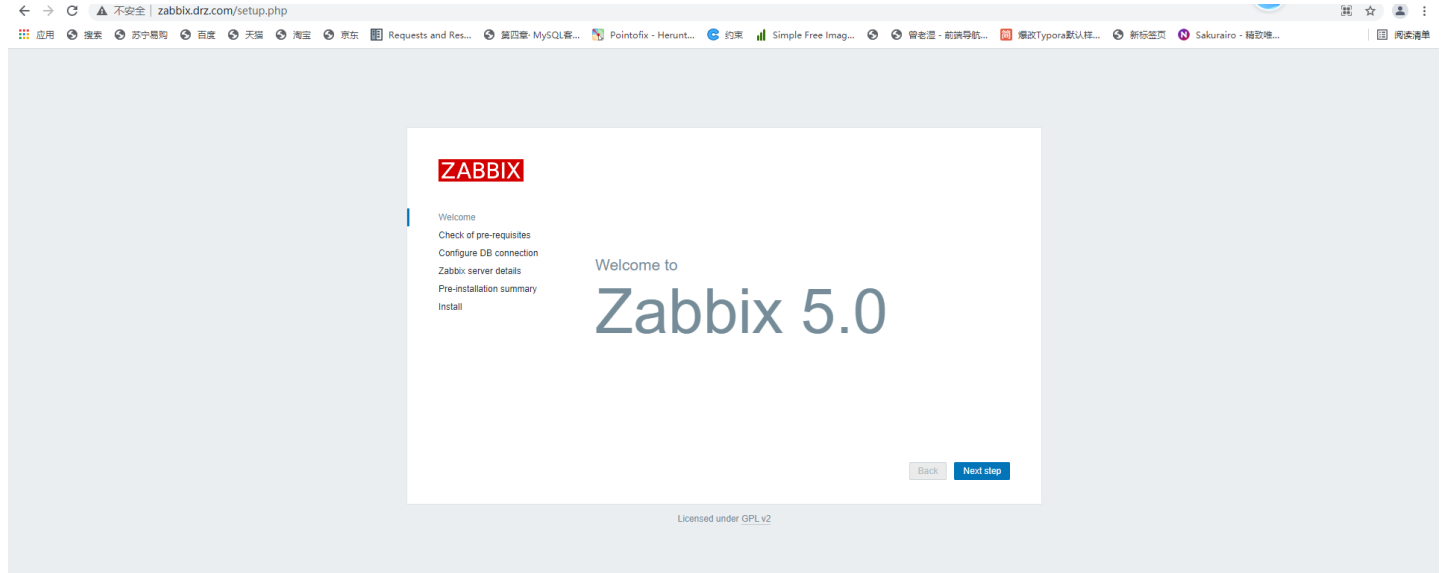Open the 爆改Typora默认样 bookmark

click(1050, 35)
